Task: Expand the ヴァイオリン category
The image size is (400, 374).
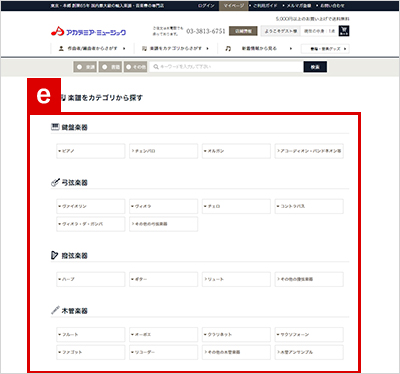Action: point(91,206)
